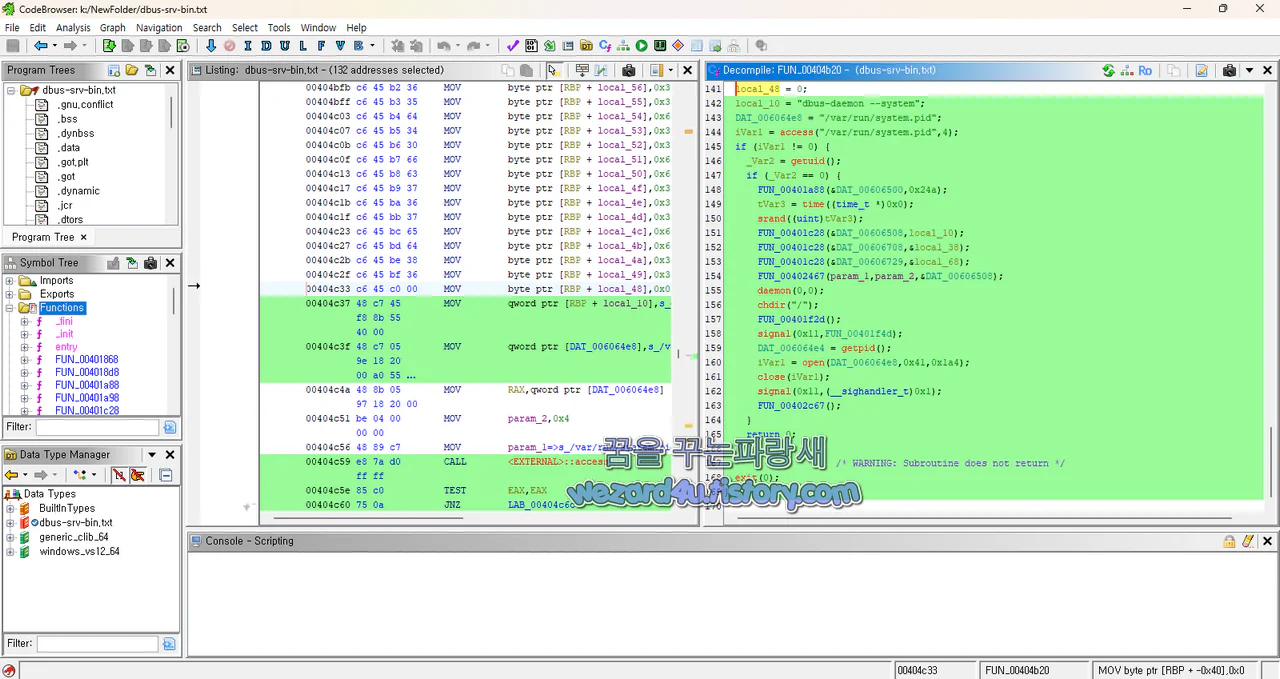Select the FUN_00401a88 function in the Symbol Tree
The height and width of the screenshot is (679, 1280).
tap(87, 385)
